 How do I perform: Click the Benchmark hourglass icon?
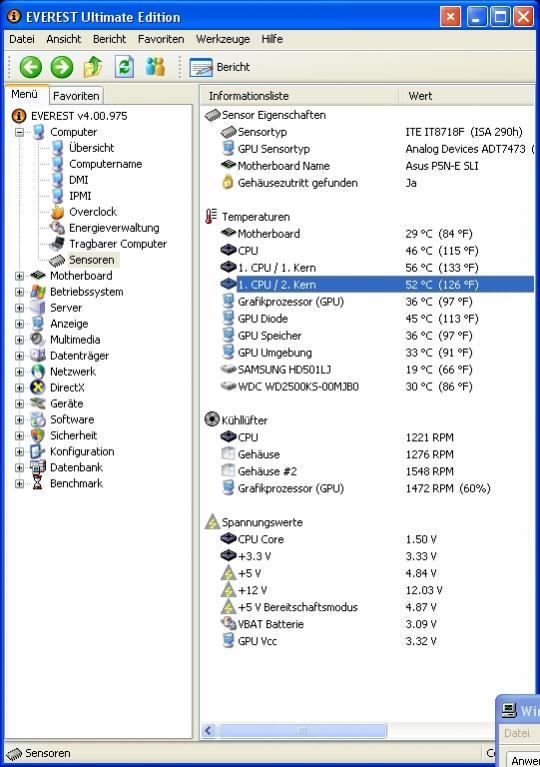pyautogui.click(x=38, y=483)
